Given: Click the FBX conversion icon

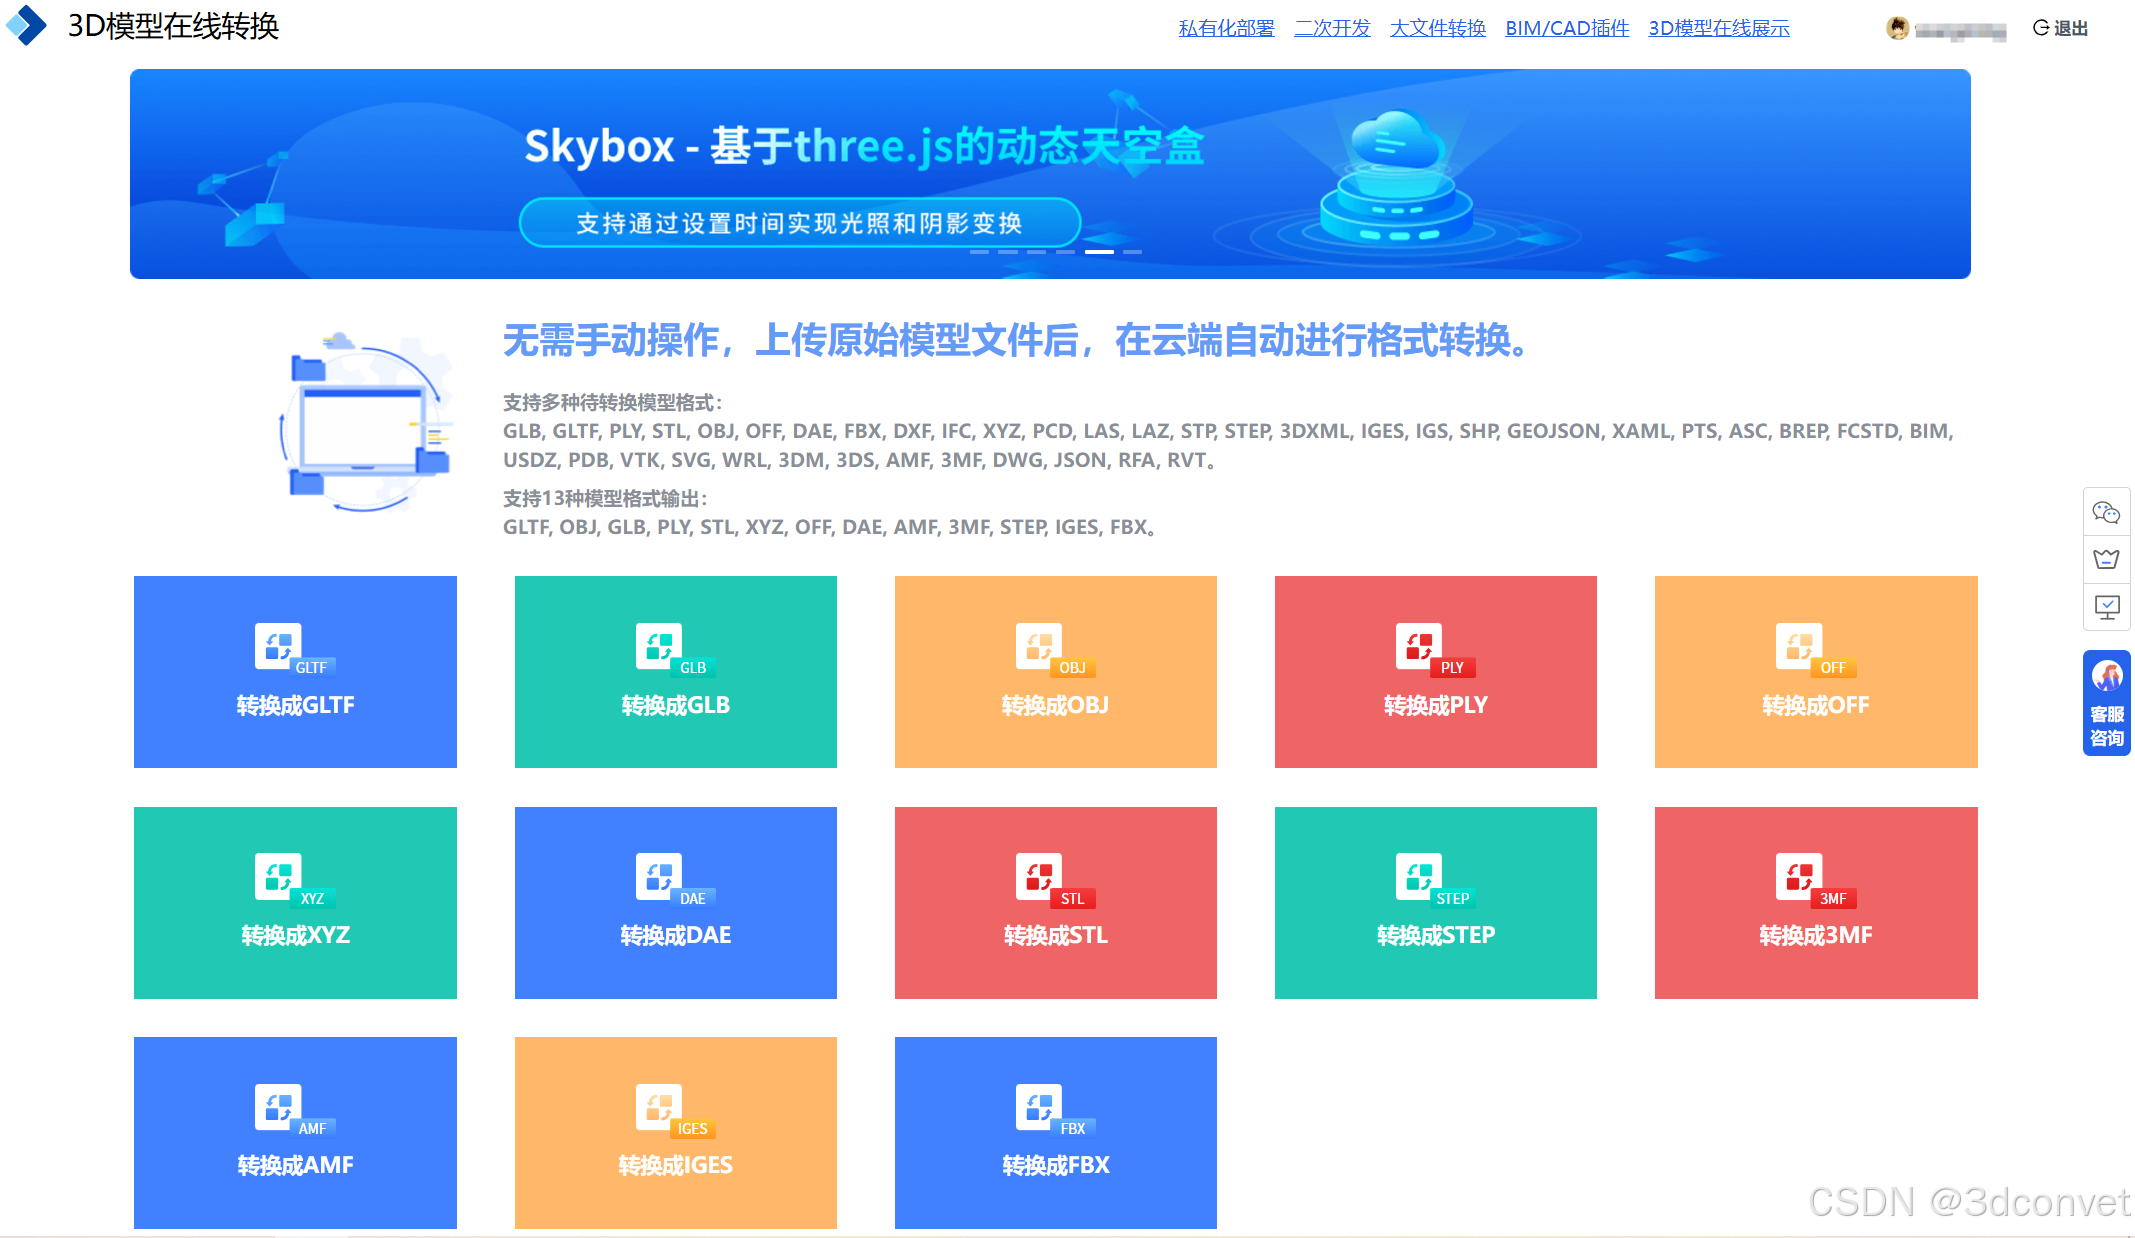Looking at the screenshot, I should (1039, 1106).
